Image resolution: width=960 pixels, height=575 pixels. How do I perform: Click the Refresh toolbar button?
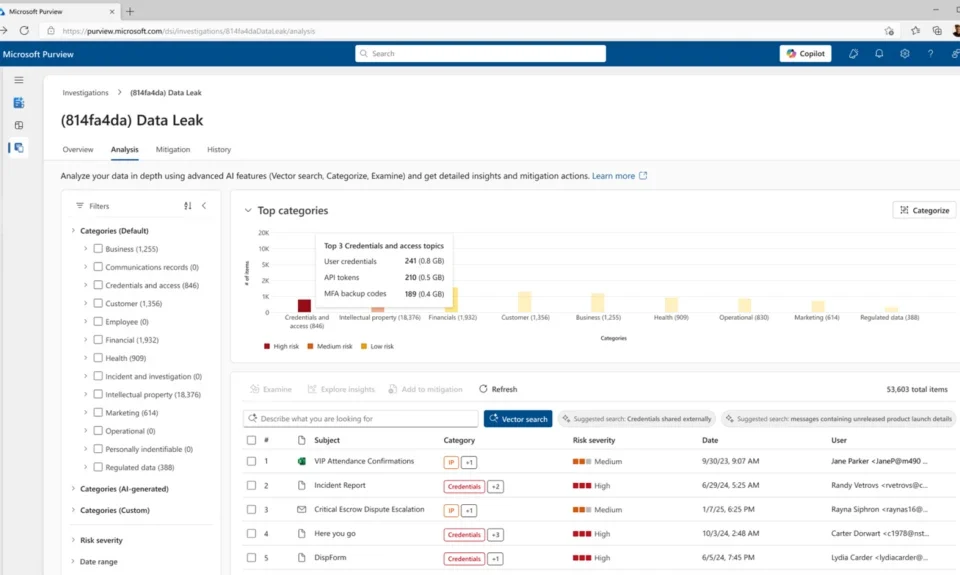tap(498, 389)
